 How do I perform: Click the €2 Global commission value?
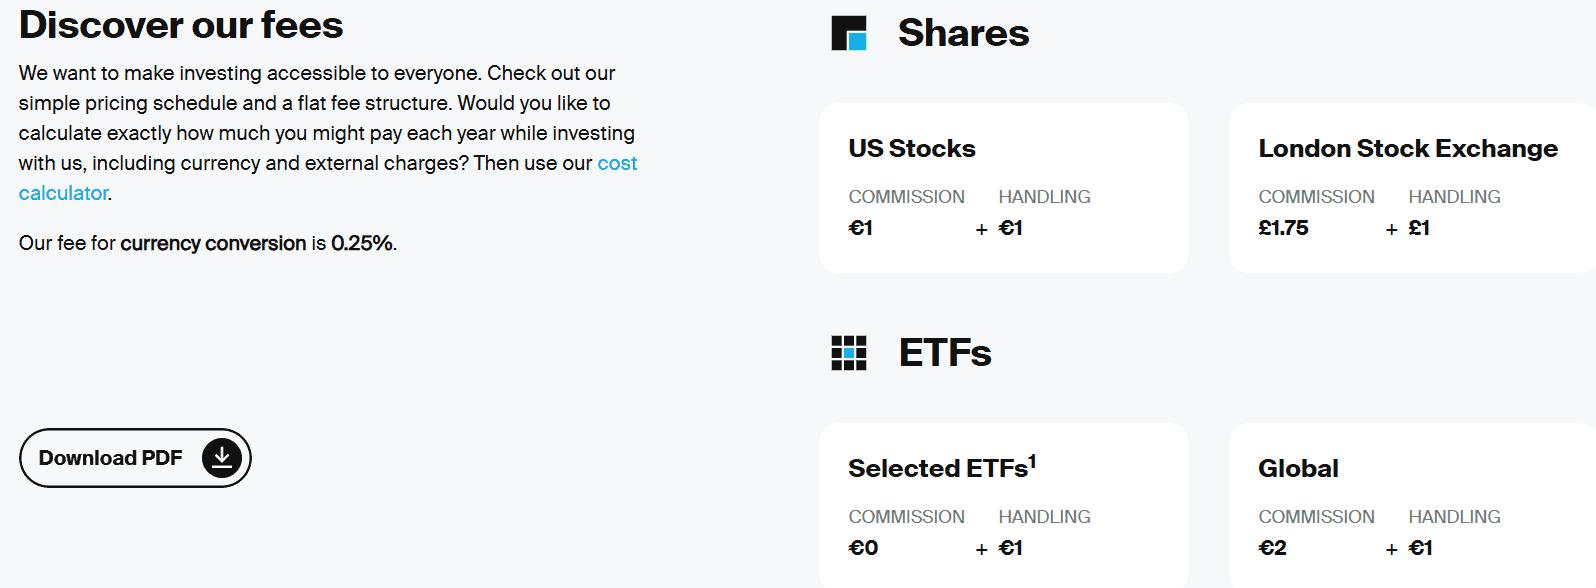pos(1272,548)
